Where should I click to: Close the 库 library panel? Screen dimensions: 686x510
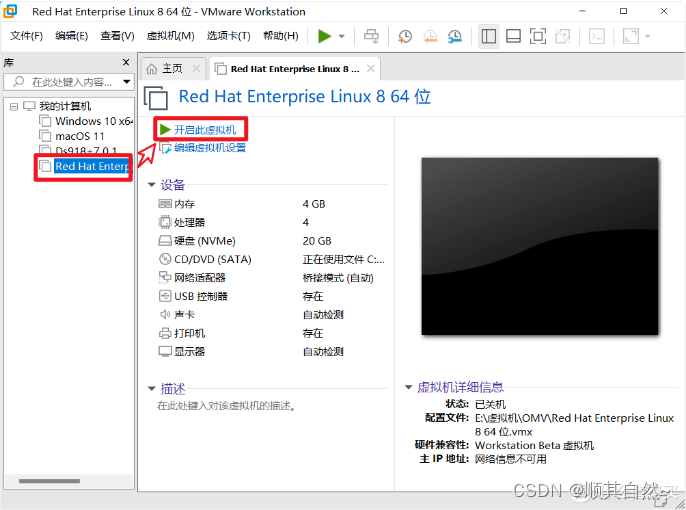pyautogui.click(x=126, y=62)
